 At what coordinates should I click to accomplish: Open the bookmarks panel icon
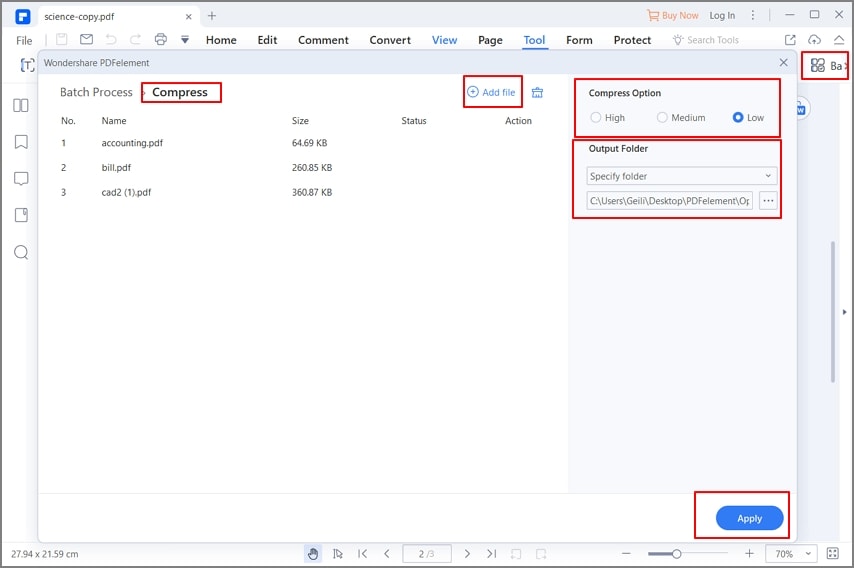(21, 142)
